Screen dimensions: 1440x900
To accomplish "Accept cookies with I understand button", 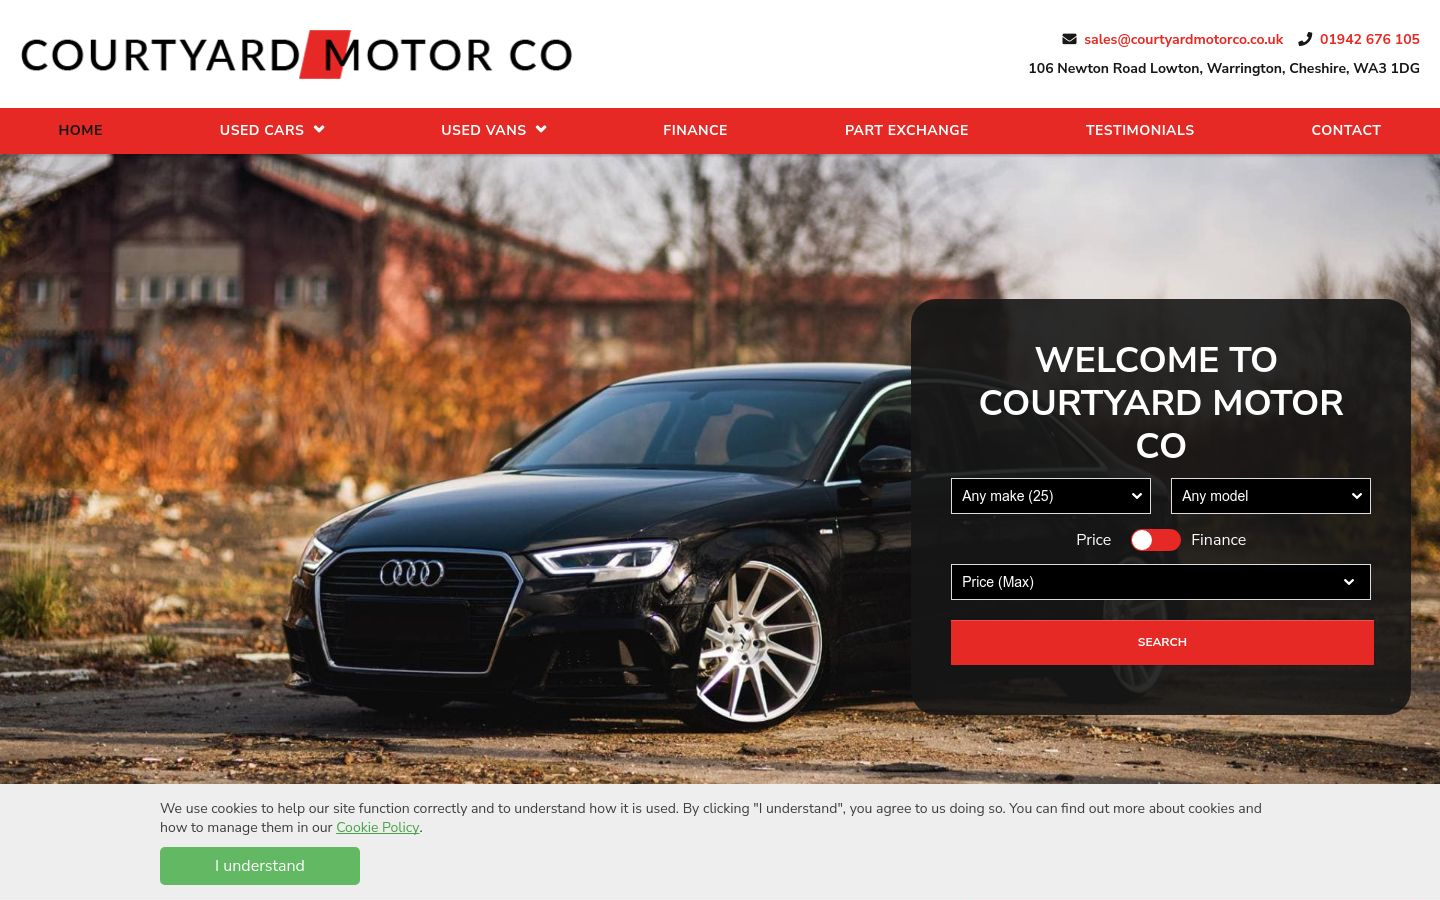I will coord(260,866).
